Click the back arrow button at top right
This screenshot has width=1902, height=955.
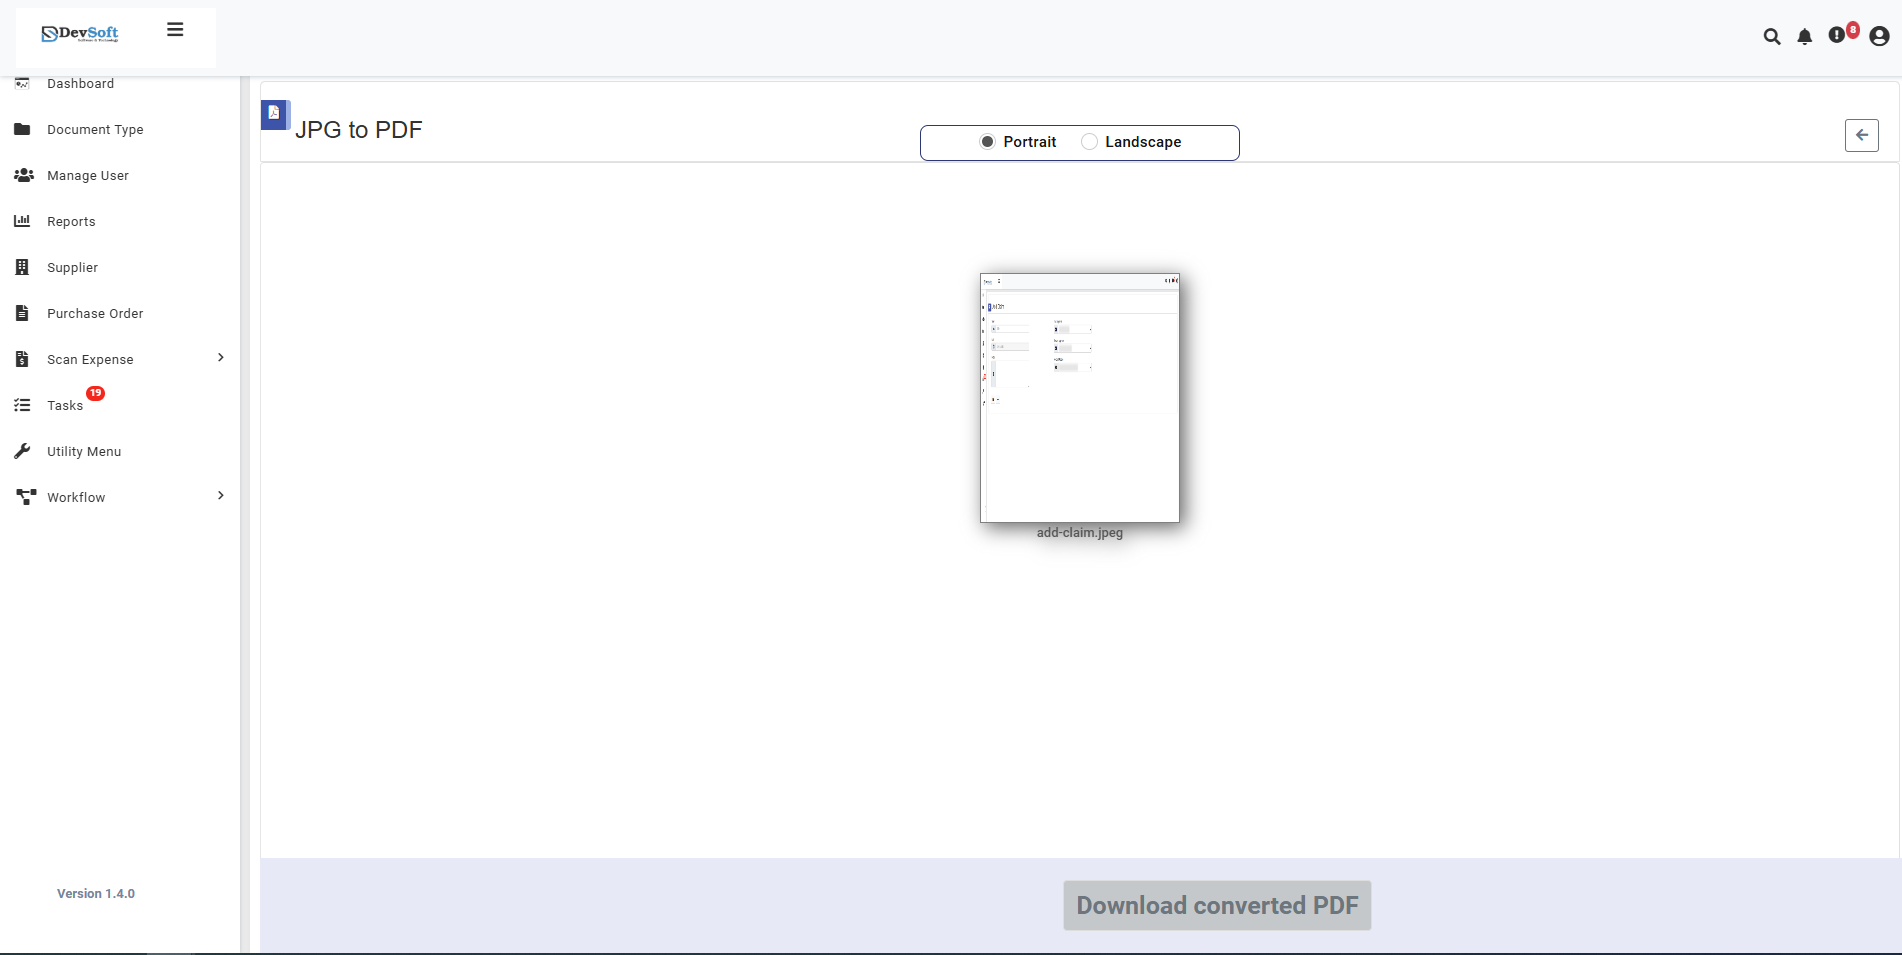pos(1861,135)
